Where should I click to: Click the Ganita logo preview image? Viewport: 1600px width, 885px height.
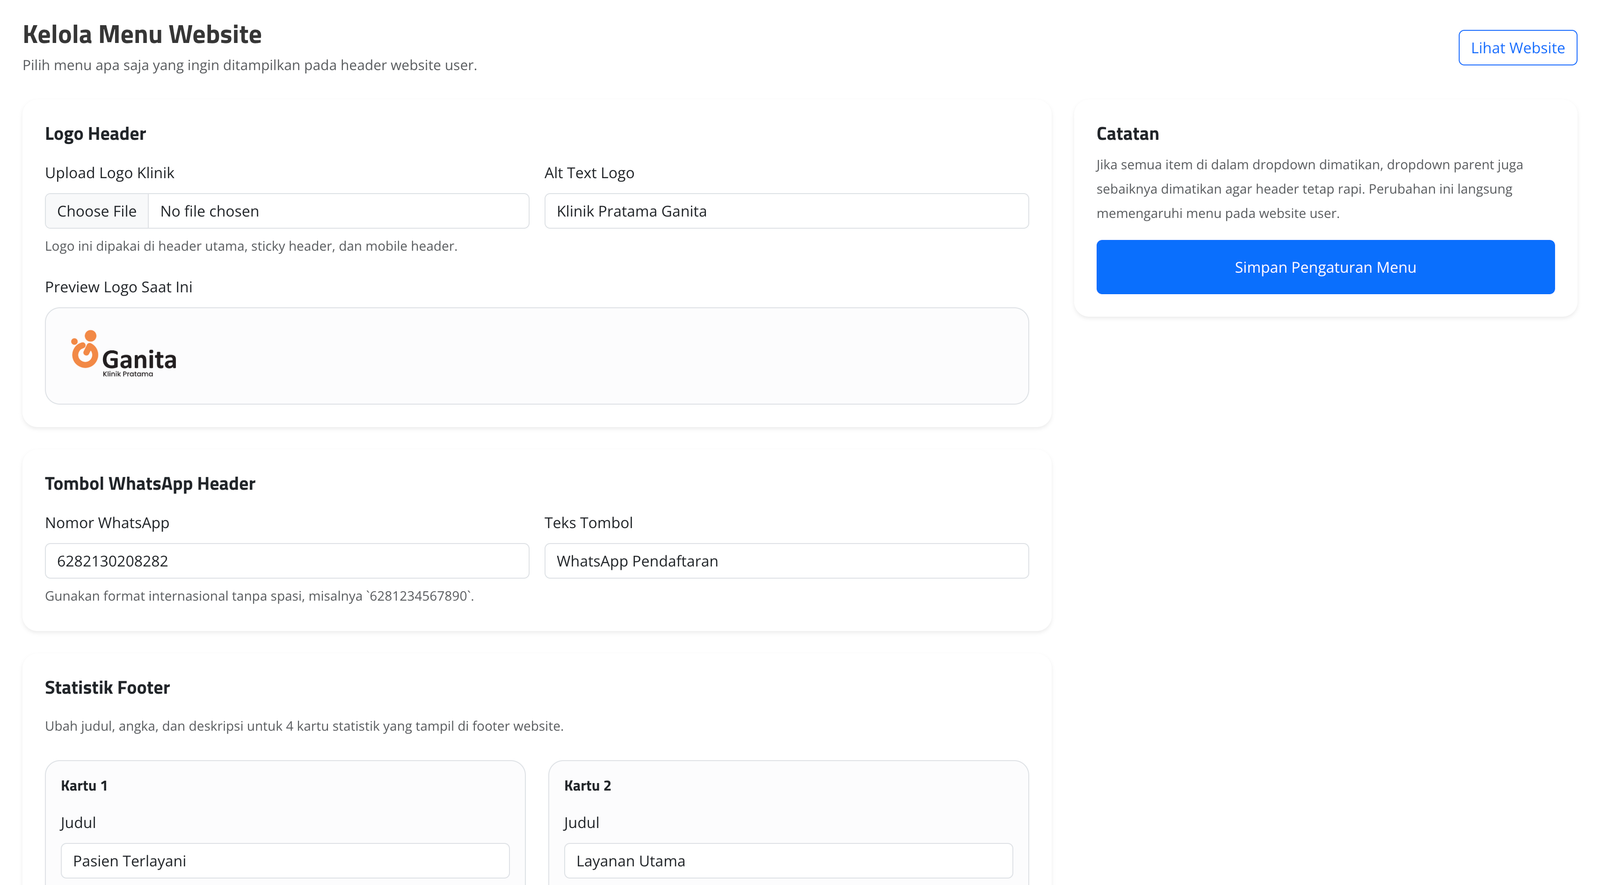[124, 355]
